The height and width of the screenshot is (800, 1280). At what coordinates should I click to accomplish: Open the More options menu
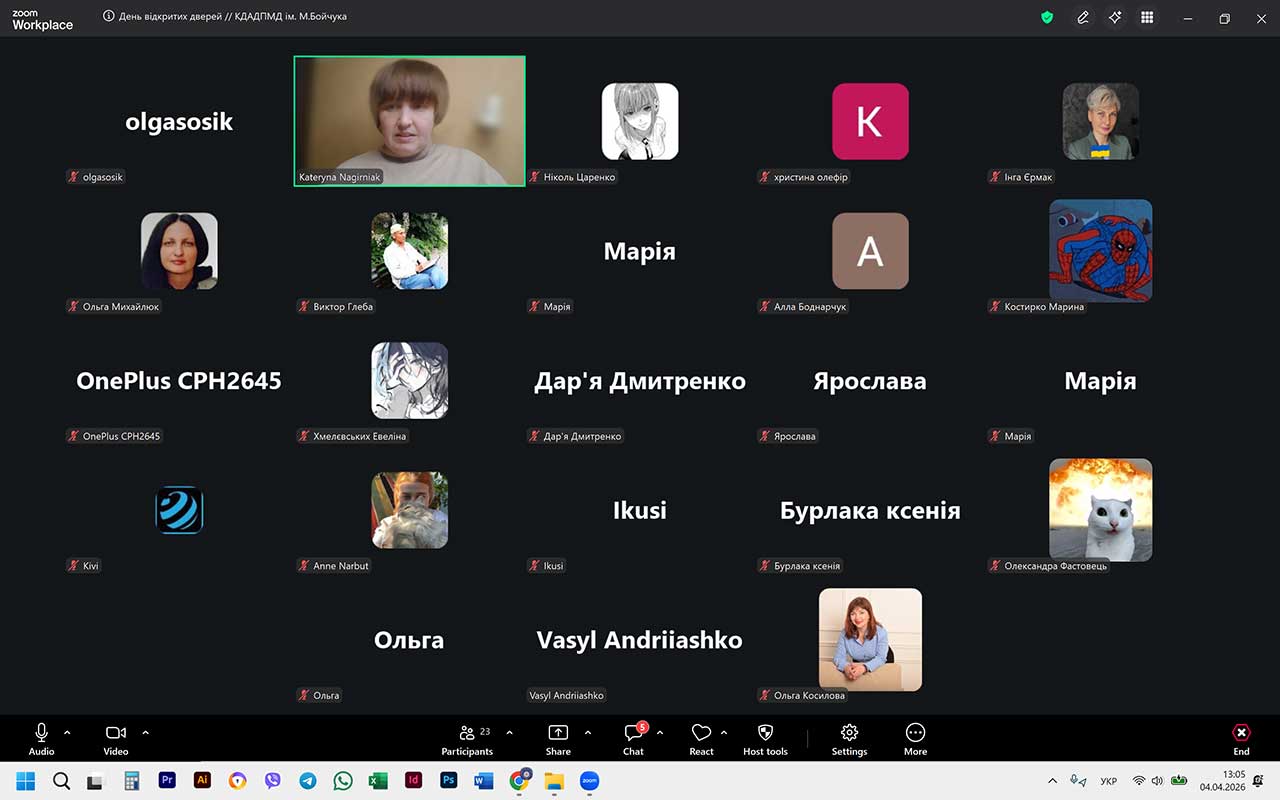[x=915, y=739]
